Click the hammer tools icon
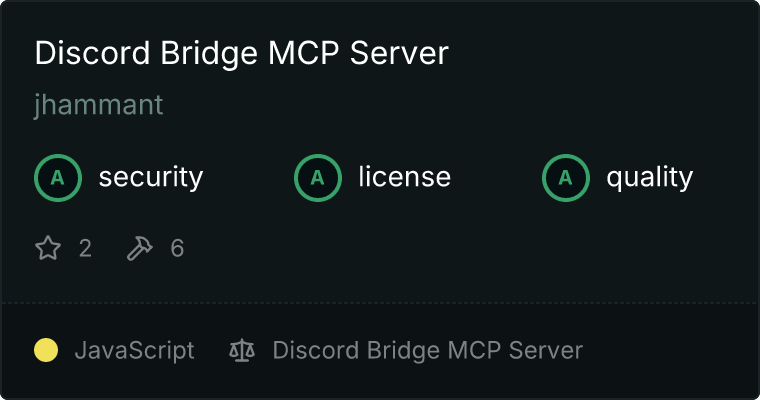The height and width of the screenshot is (400, 760). [140, 248]
